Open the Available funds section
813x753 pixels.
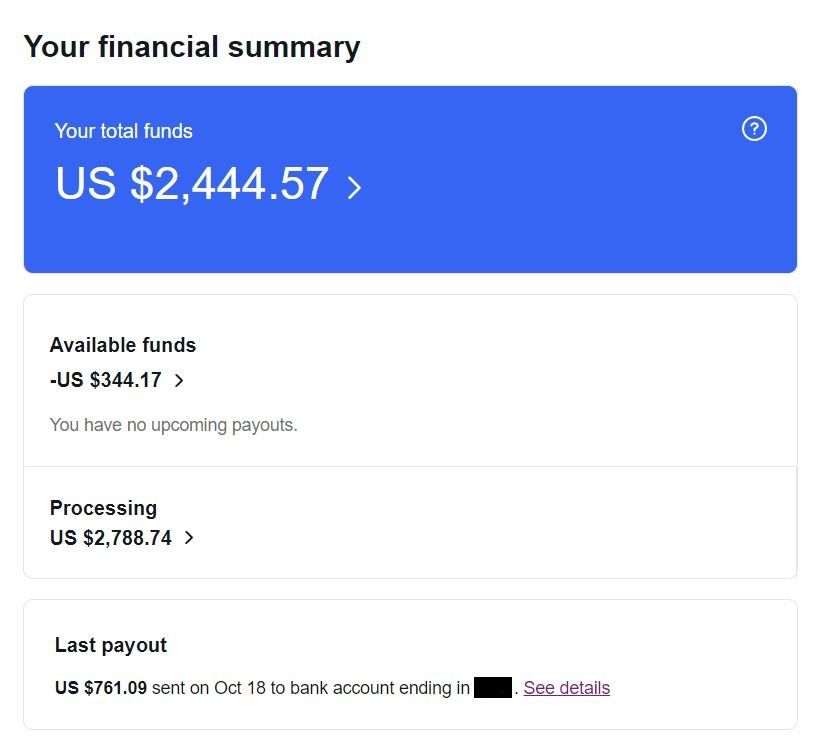point(123,345)
